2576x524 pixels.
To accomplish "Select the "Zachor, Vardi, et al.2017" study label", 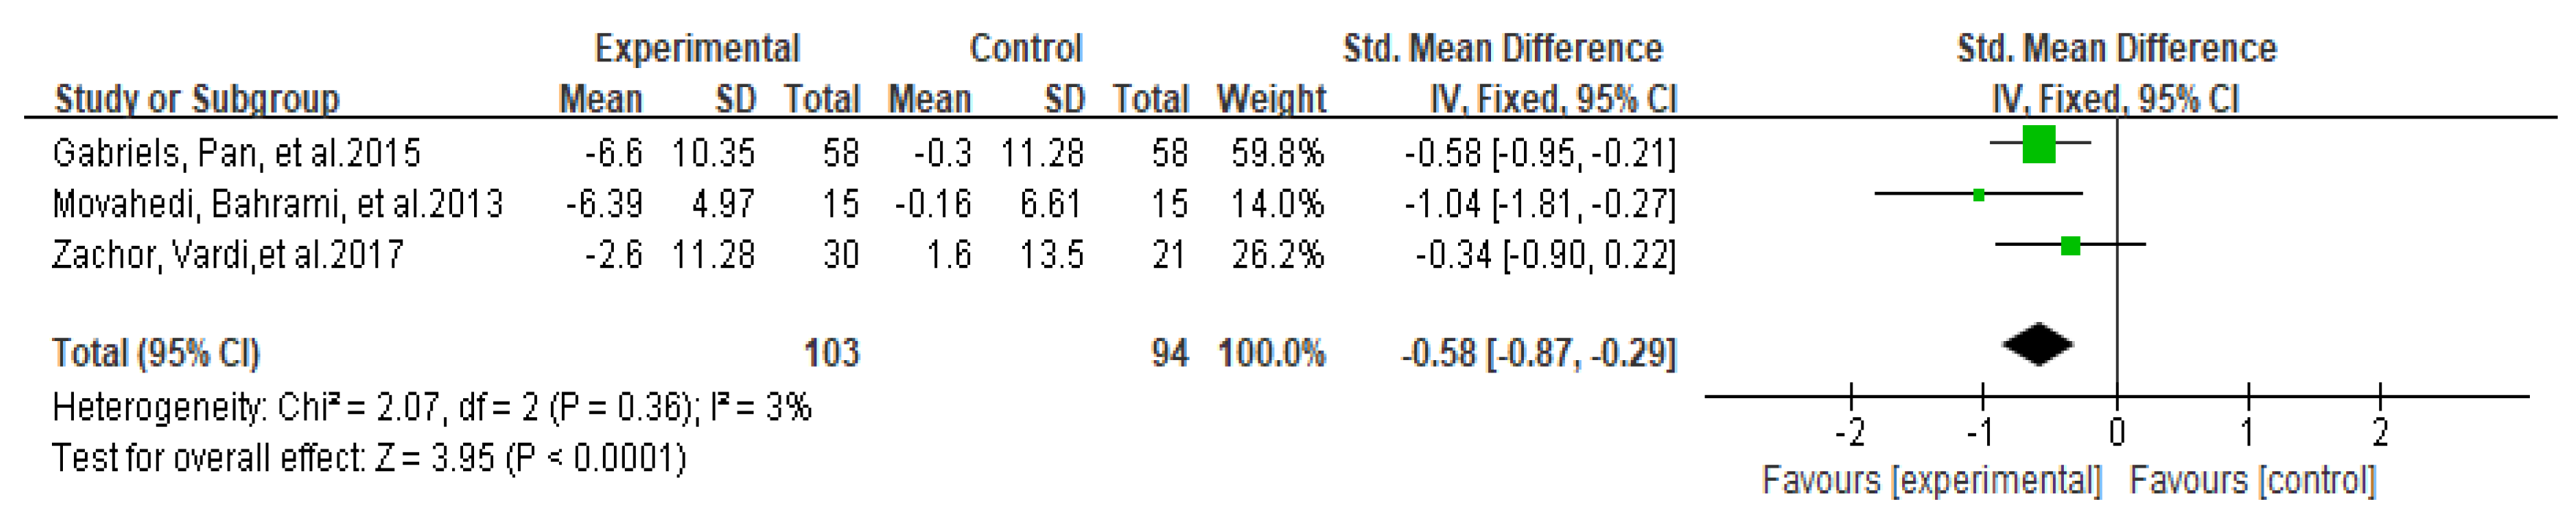I will [228, 255].
